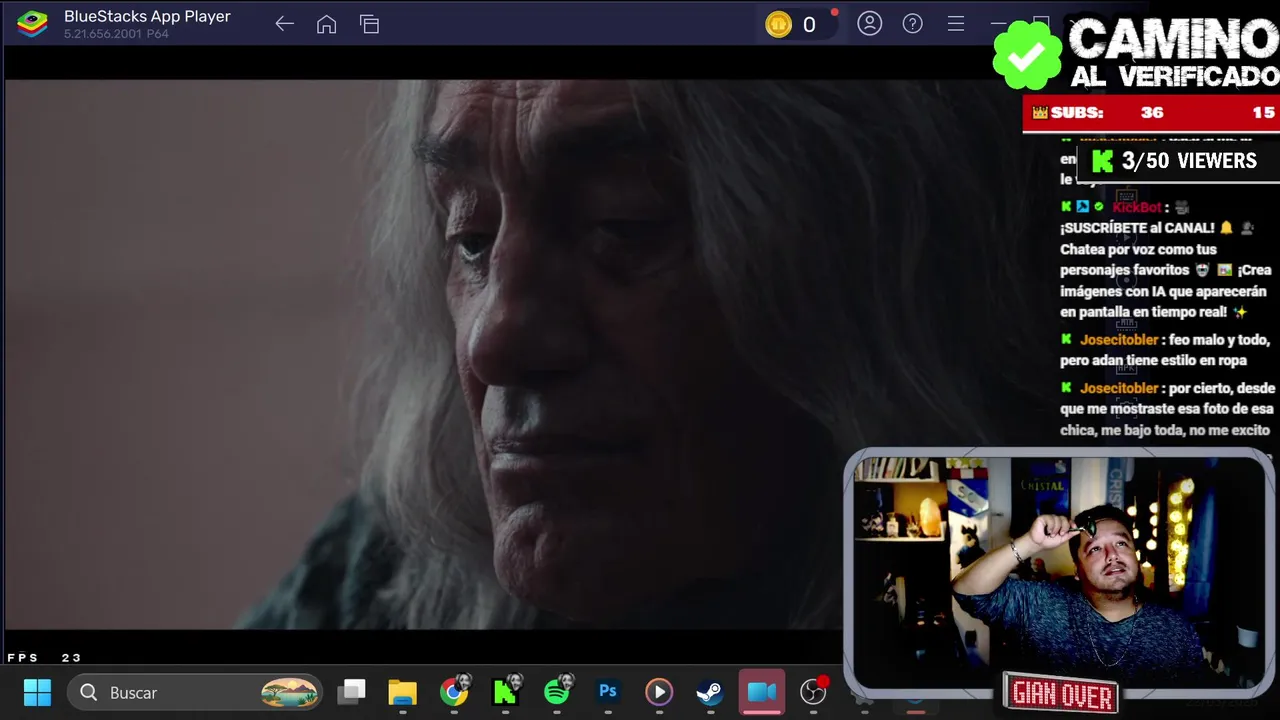Screen dimensions: 1280x720
Task: Open the Windows Start menu
Action: coord(37,692)
